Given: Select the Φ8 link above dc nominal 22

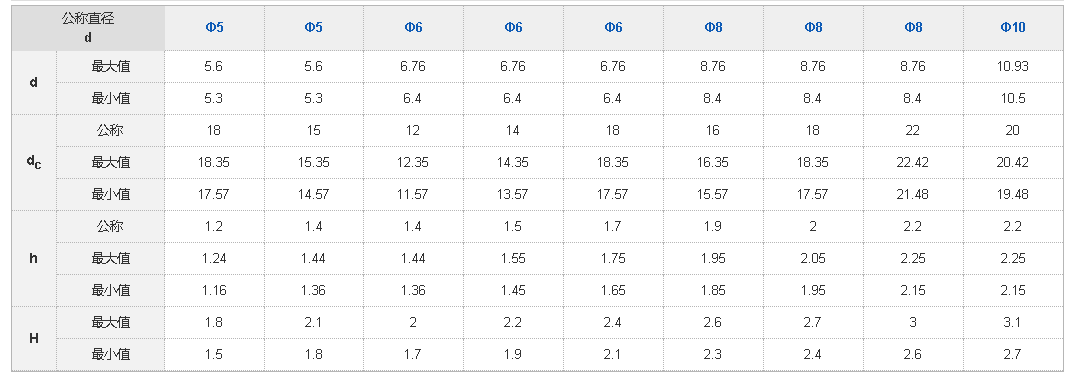Looking at the screenshot, I should pyautogui.click(x=913, y=27).
